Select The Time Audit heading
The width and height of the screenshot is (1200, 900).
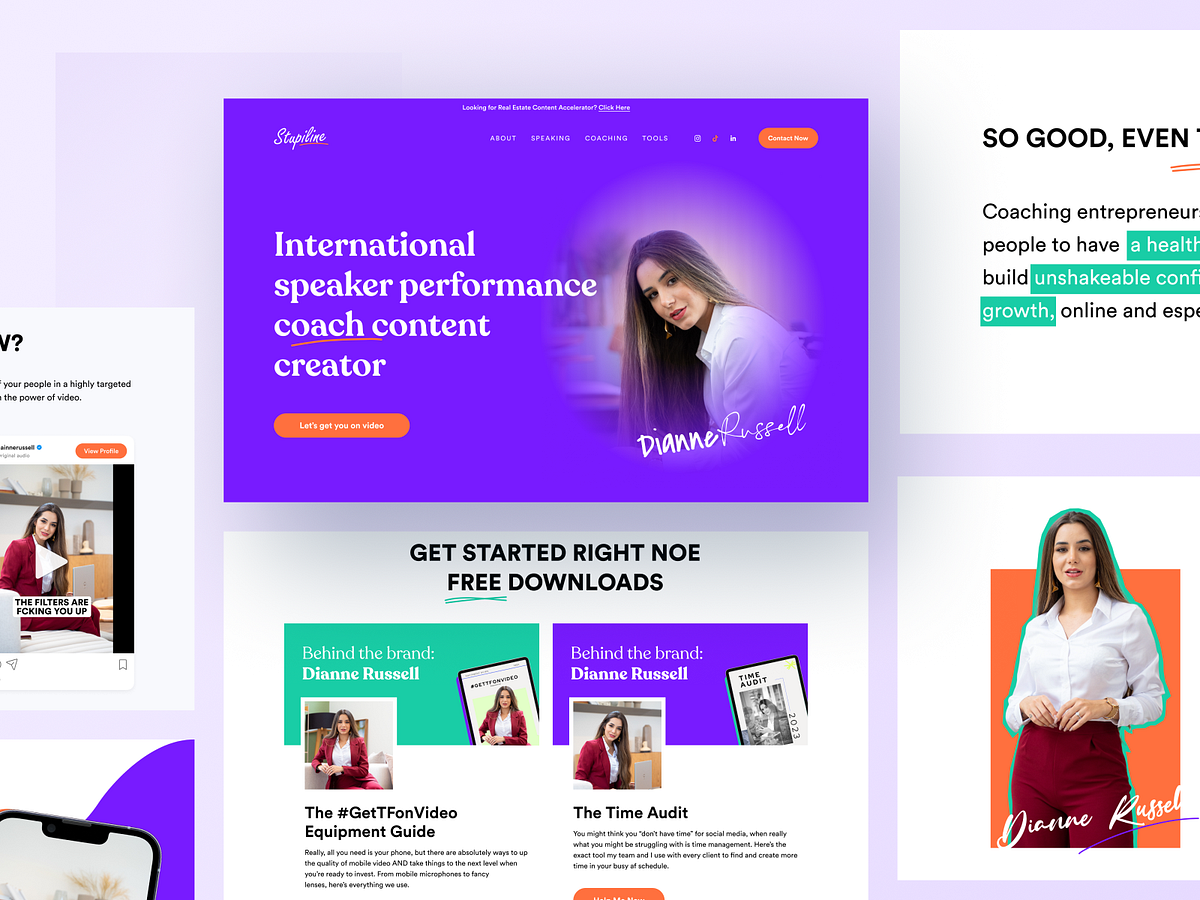[x=631, y=812]
